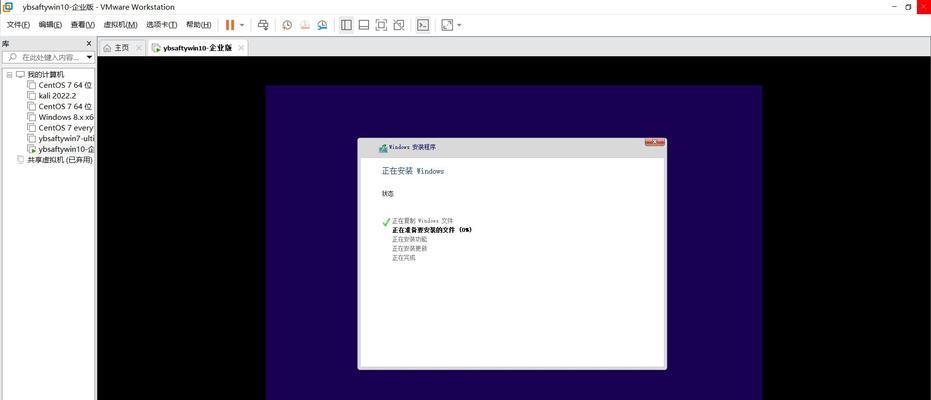Click 正在准备要安装的文件 (0%) progress text

tap(432, 230)
